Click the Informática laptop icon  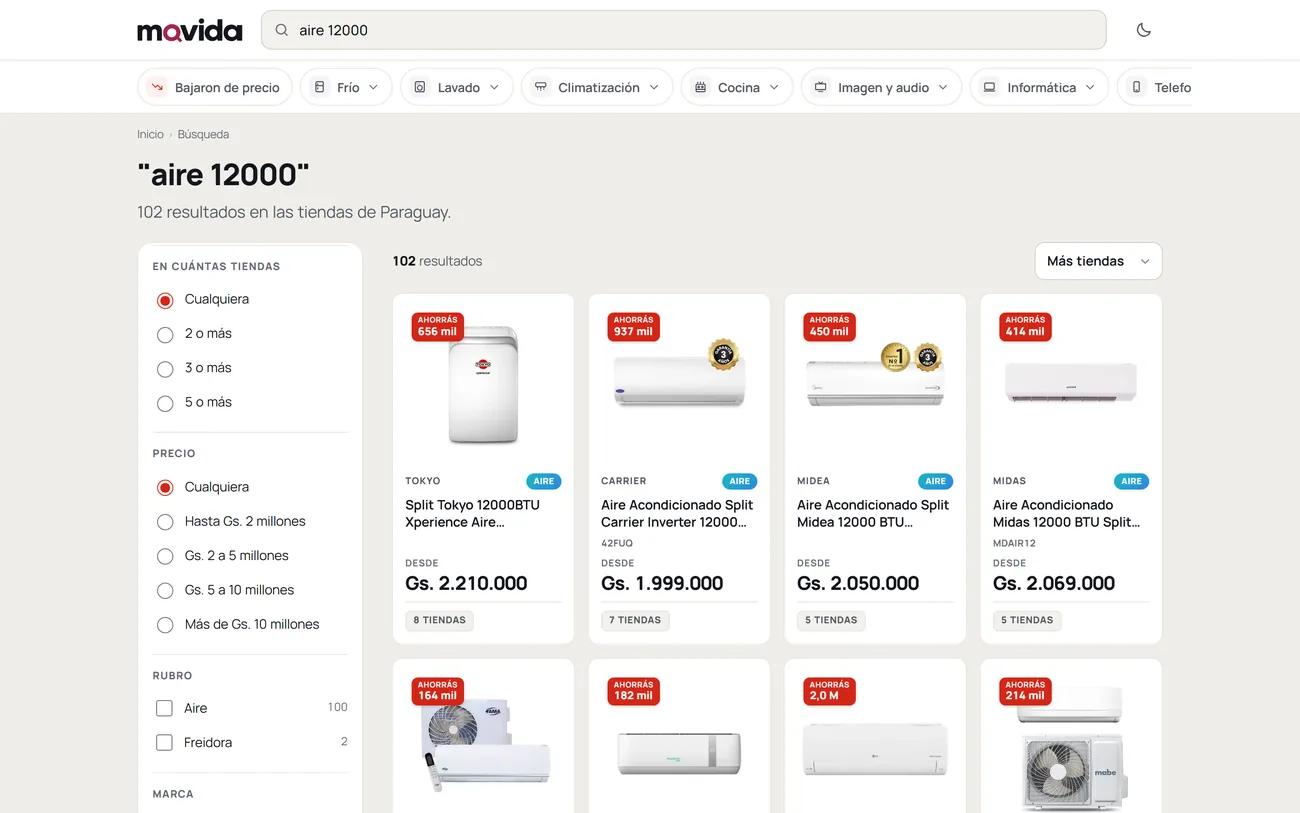click(990, 87)
